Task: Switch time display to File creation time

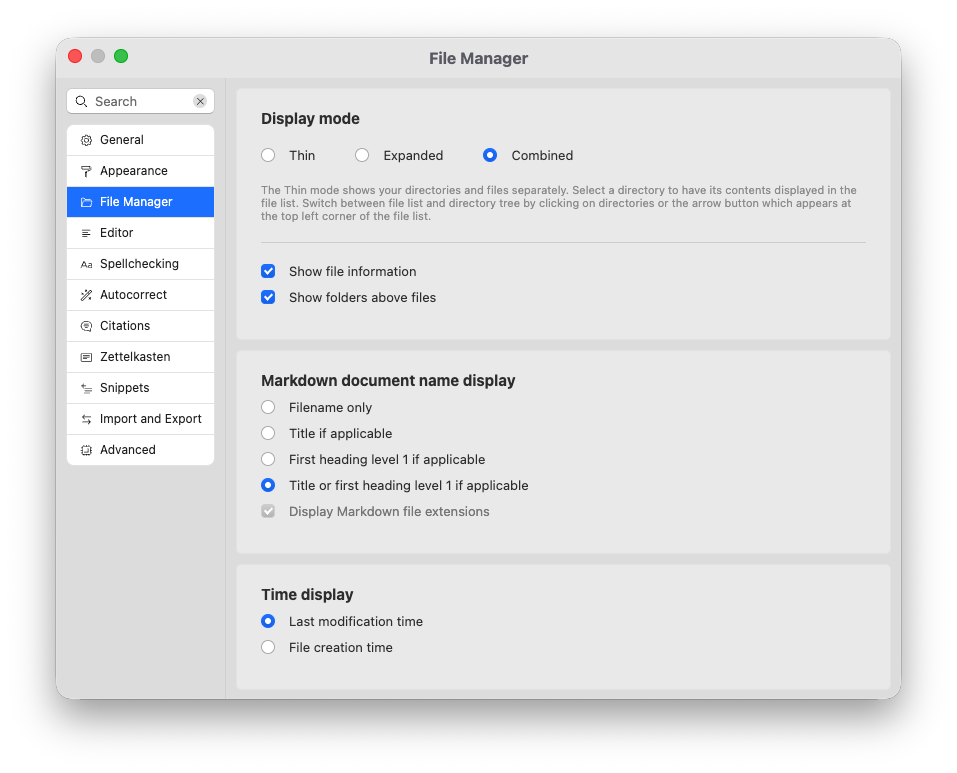Action: click(268, 647)
